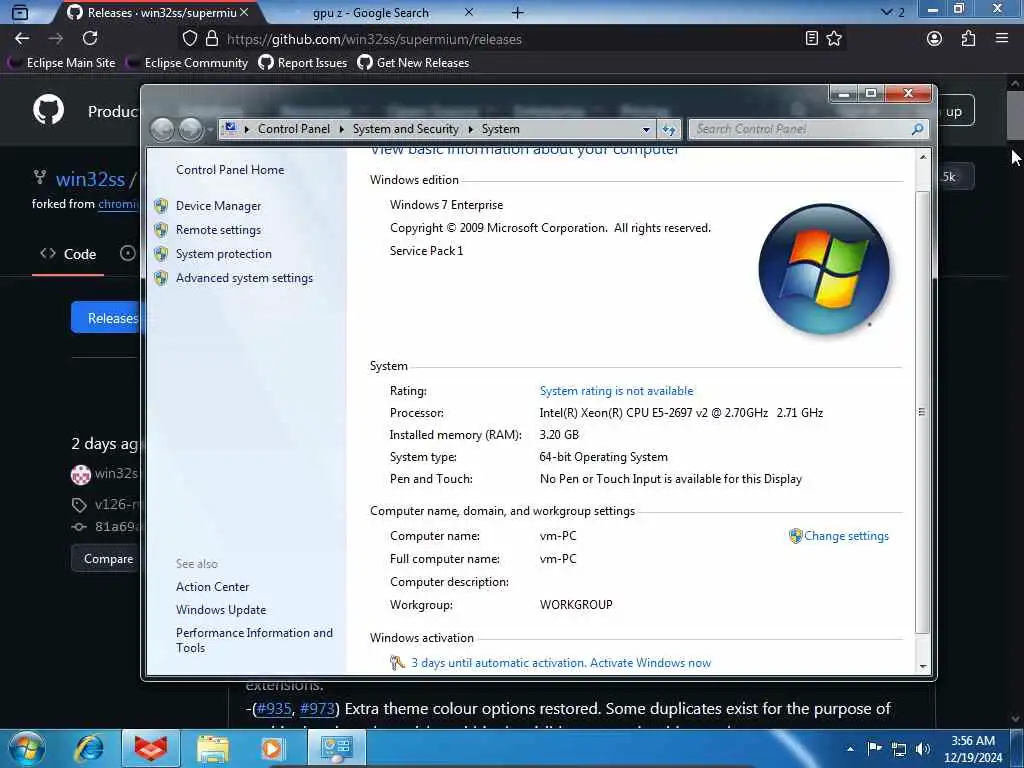Open issue #935 link
This screenshot has height=768, width=1024.
coord(274,709)
